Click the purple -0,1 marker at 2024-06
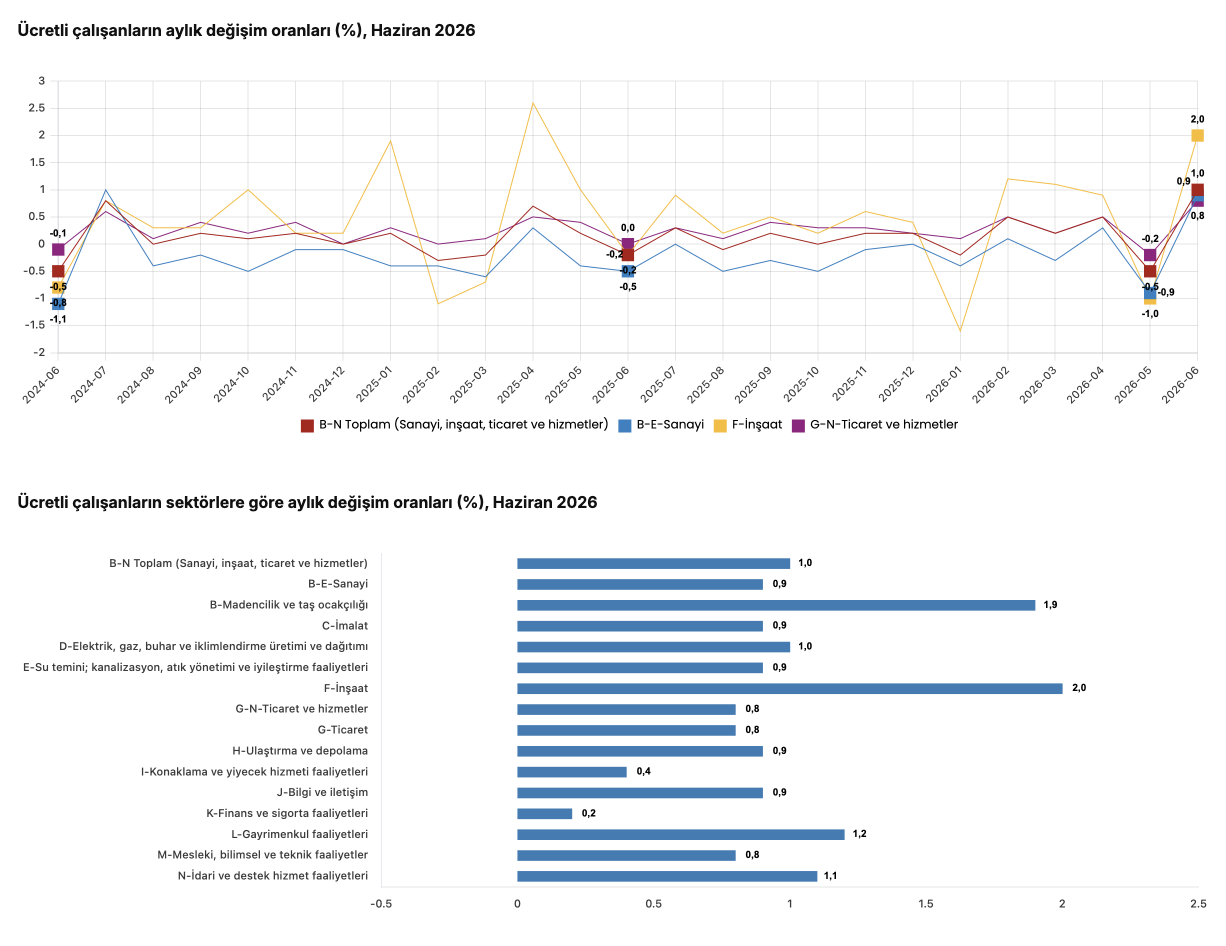Viewport: 1226px width, 946px height. point(58,249)
